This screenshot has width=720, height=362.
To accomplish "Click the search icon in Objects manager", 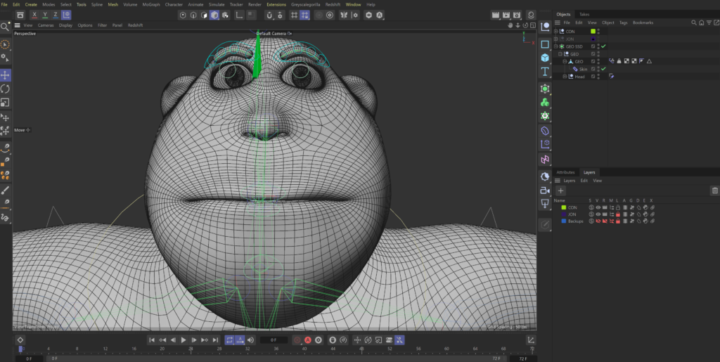I will pyautogui.click(x=694, y=23).
